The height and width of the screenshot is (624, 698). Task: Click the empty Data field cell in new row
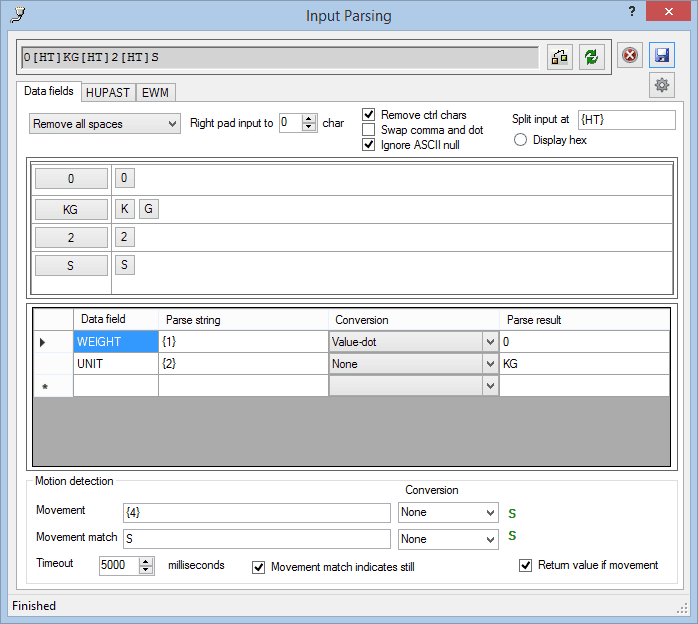[x=116, y=386]
